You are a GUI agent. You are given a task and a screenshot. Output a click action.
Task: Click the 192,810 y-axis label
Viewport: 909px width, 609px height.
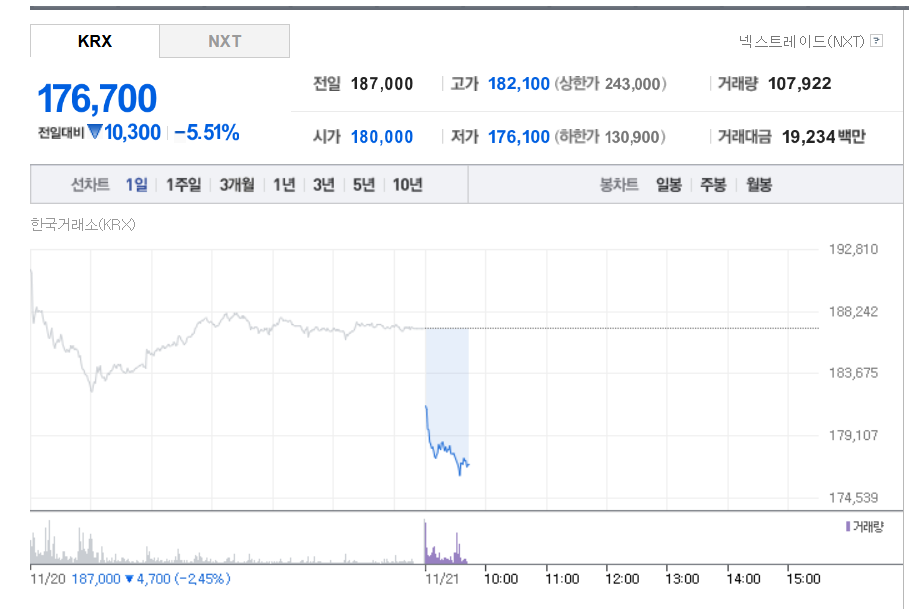(x=853, y=250)
